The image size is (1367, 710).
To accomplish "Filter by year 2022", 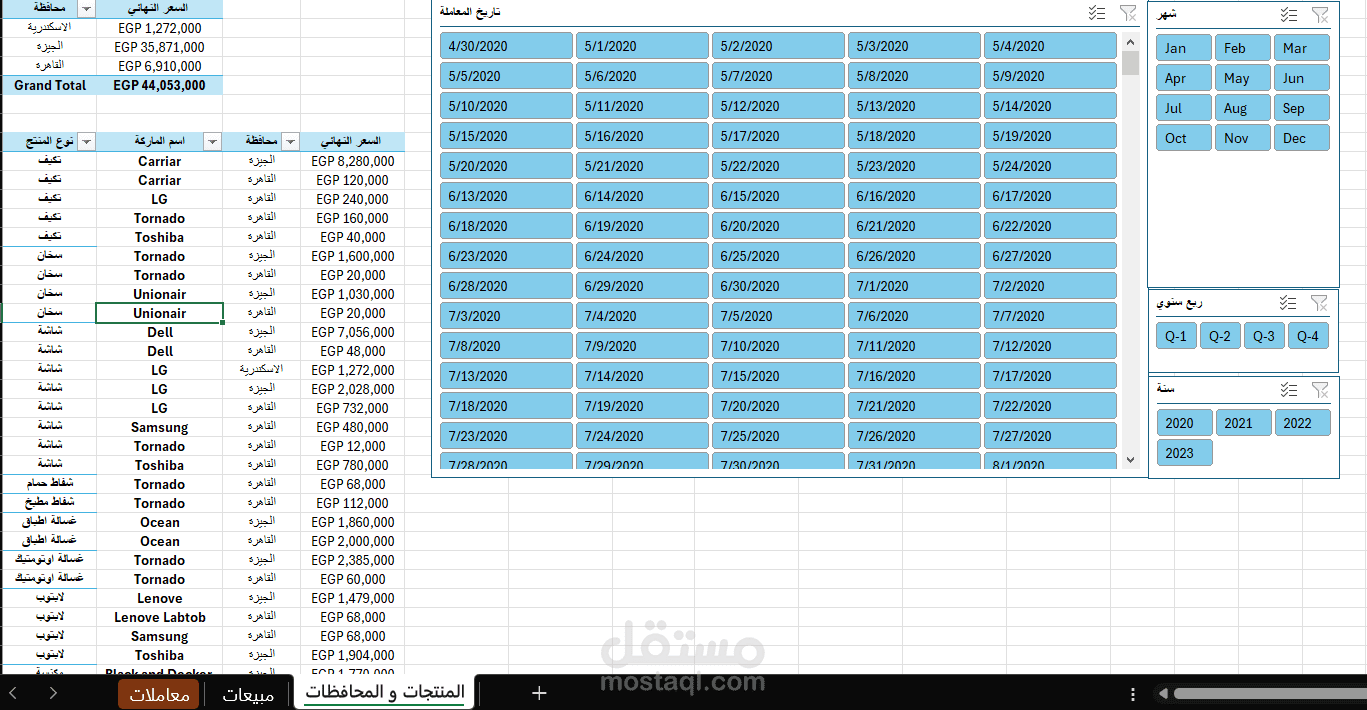I will [x=1302, y=423].
